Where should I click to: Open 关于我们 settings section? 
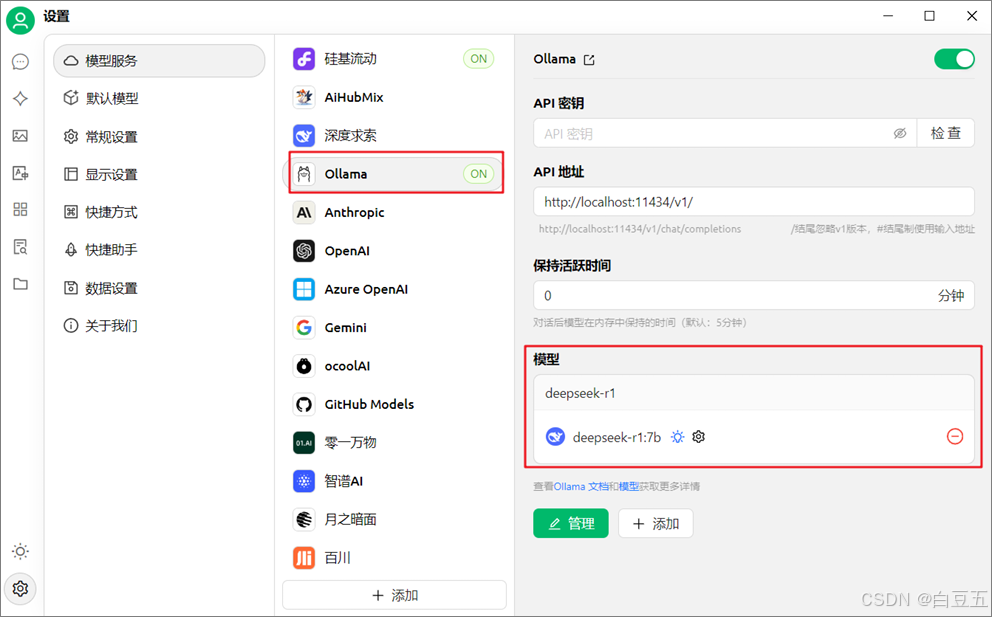tap(159, 326)
